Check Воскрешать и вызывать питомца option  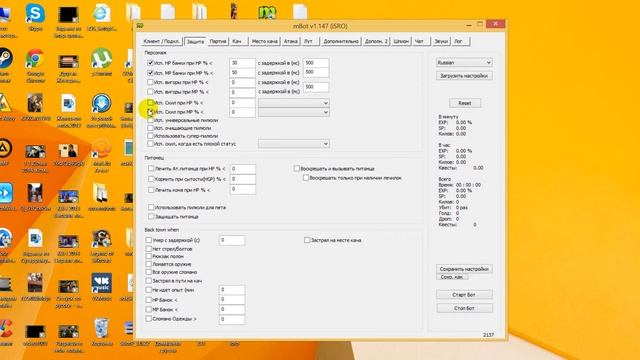(x=297, y=168)
